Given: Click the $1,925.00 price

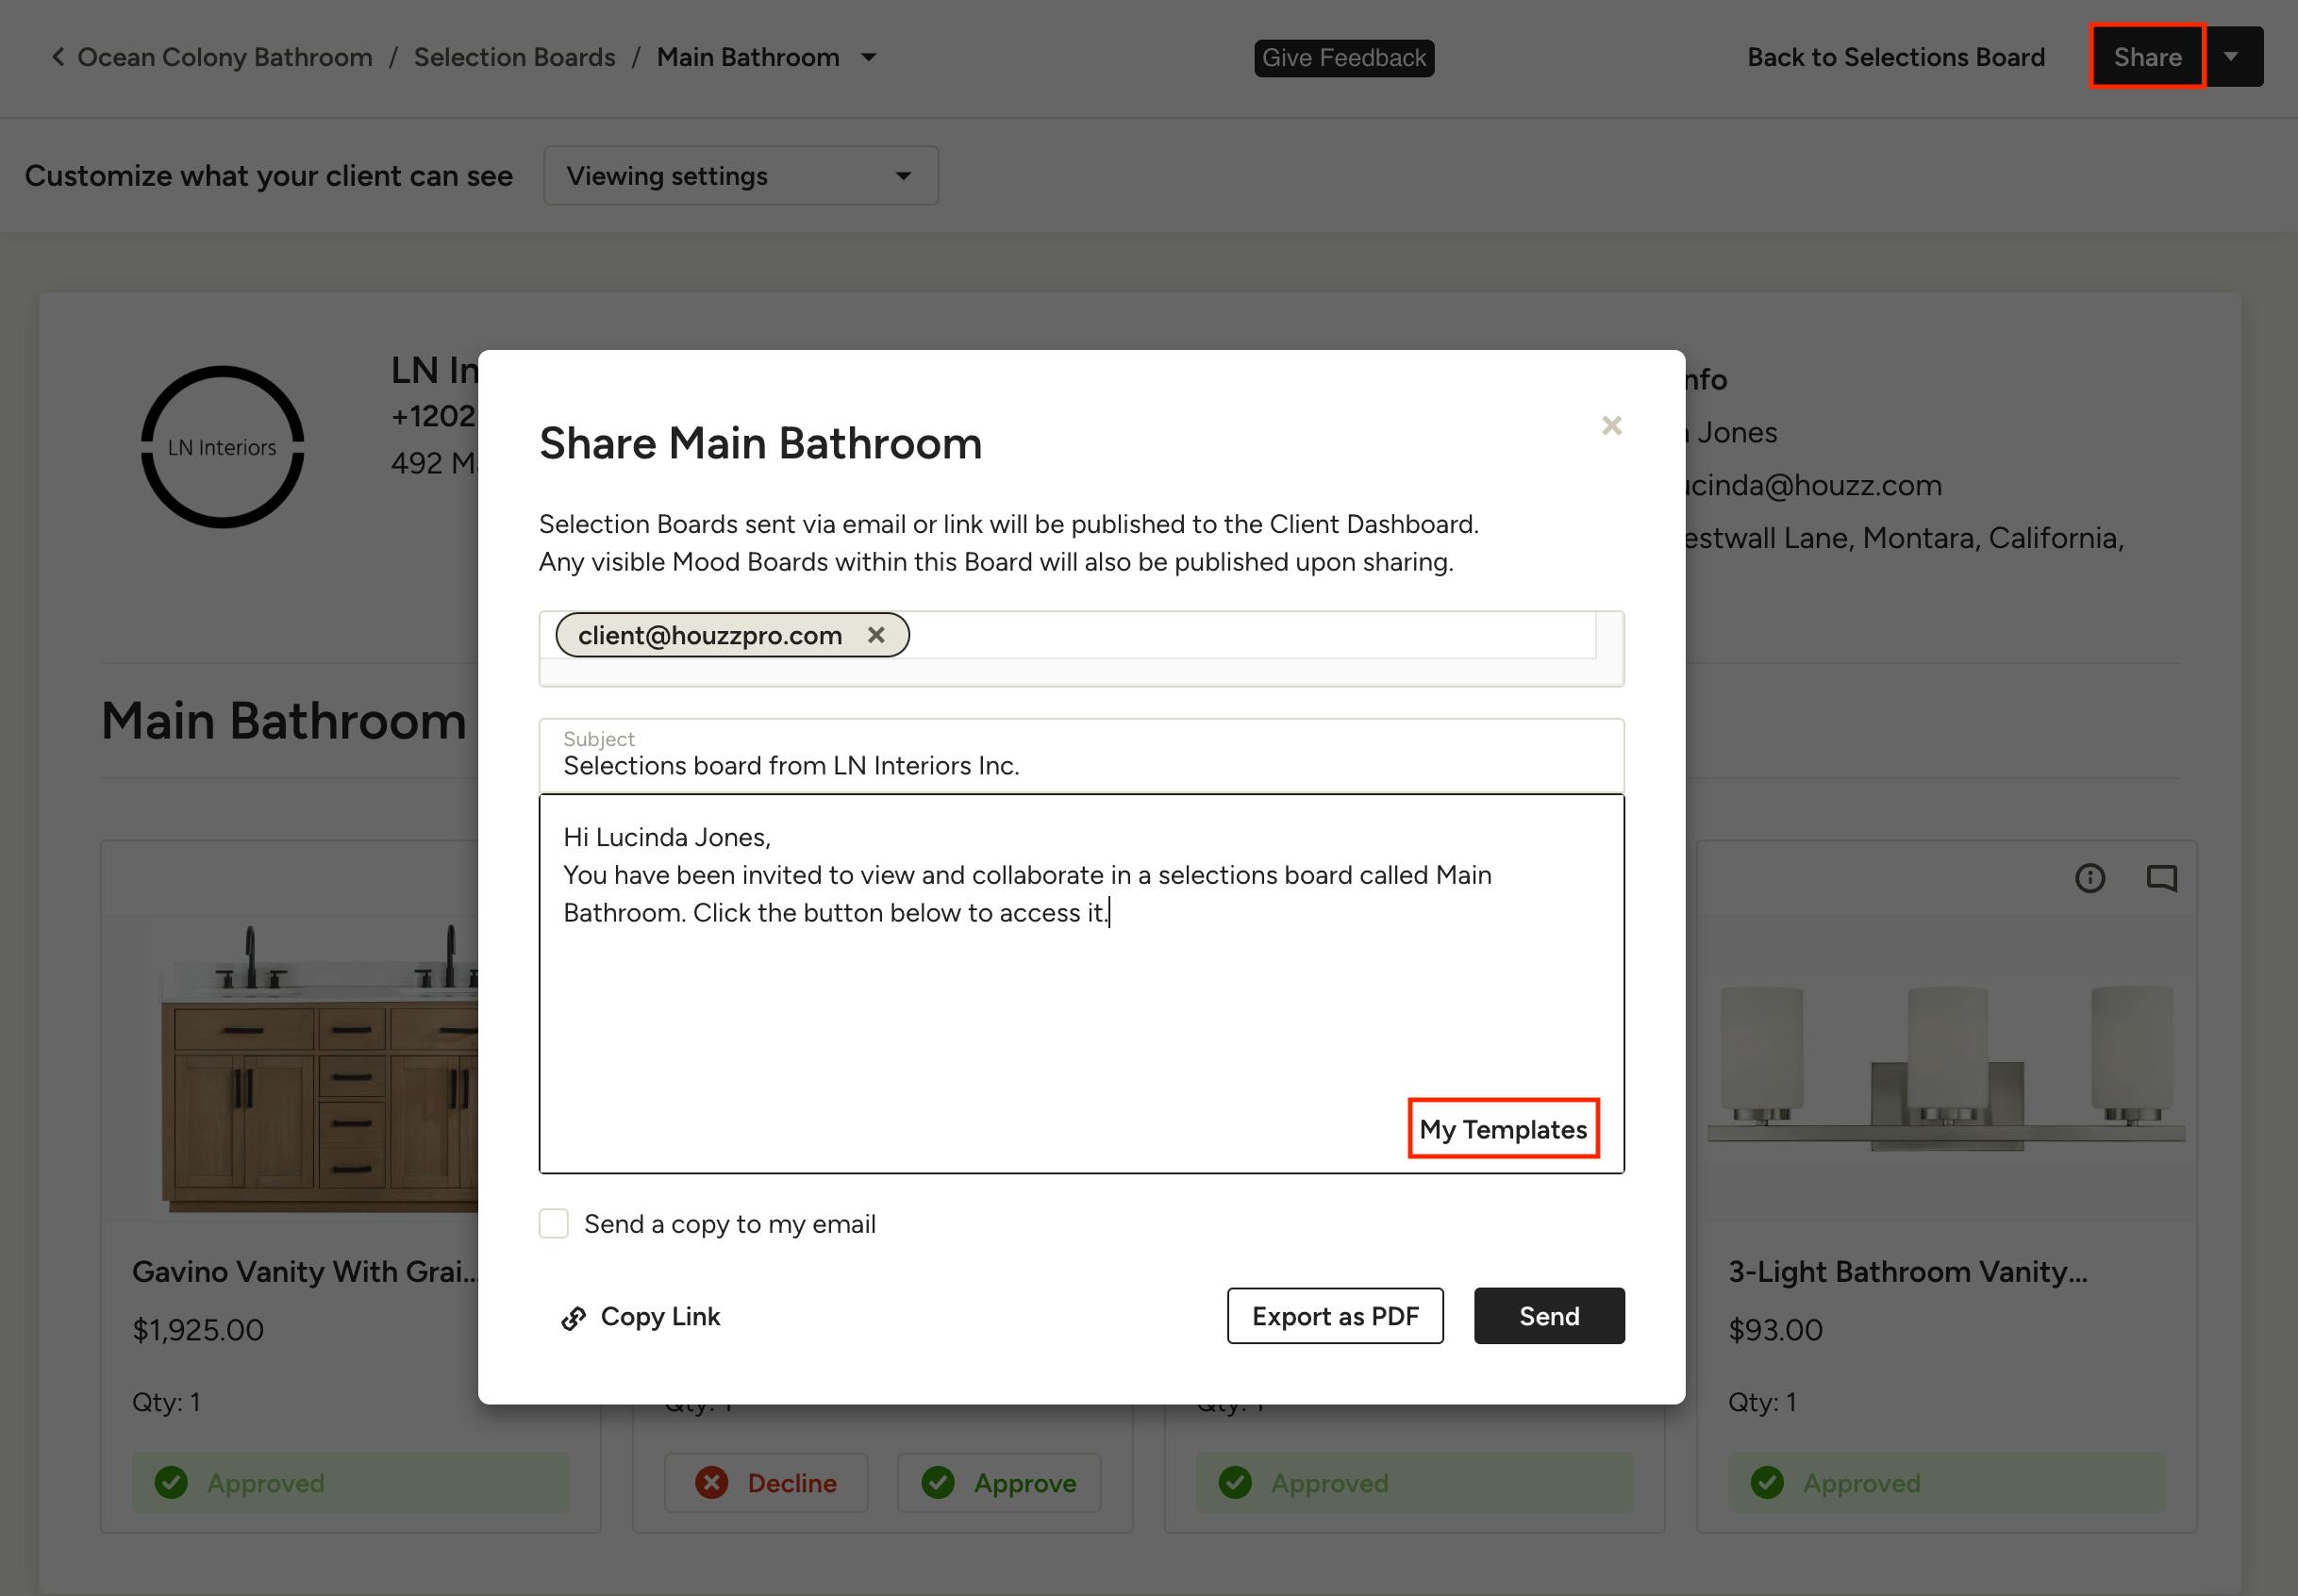Looking at the screenshot, I should pyautogui.click(x=198, y=1329).
